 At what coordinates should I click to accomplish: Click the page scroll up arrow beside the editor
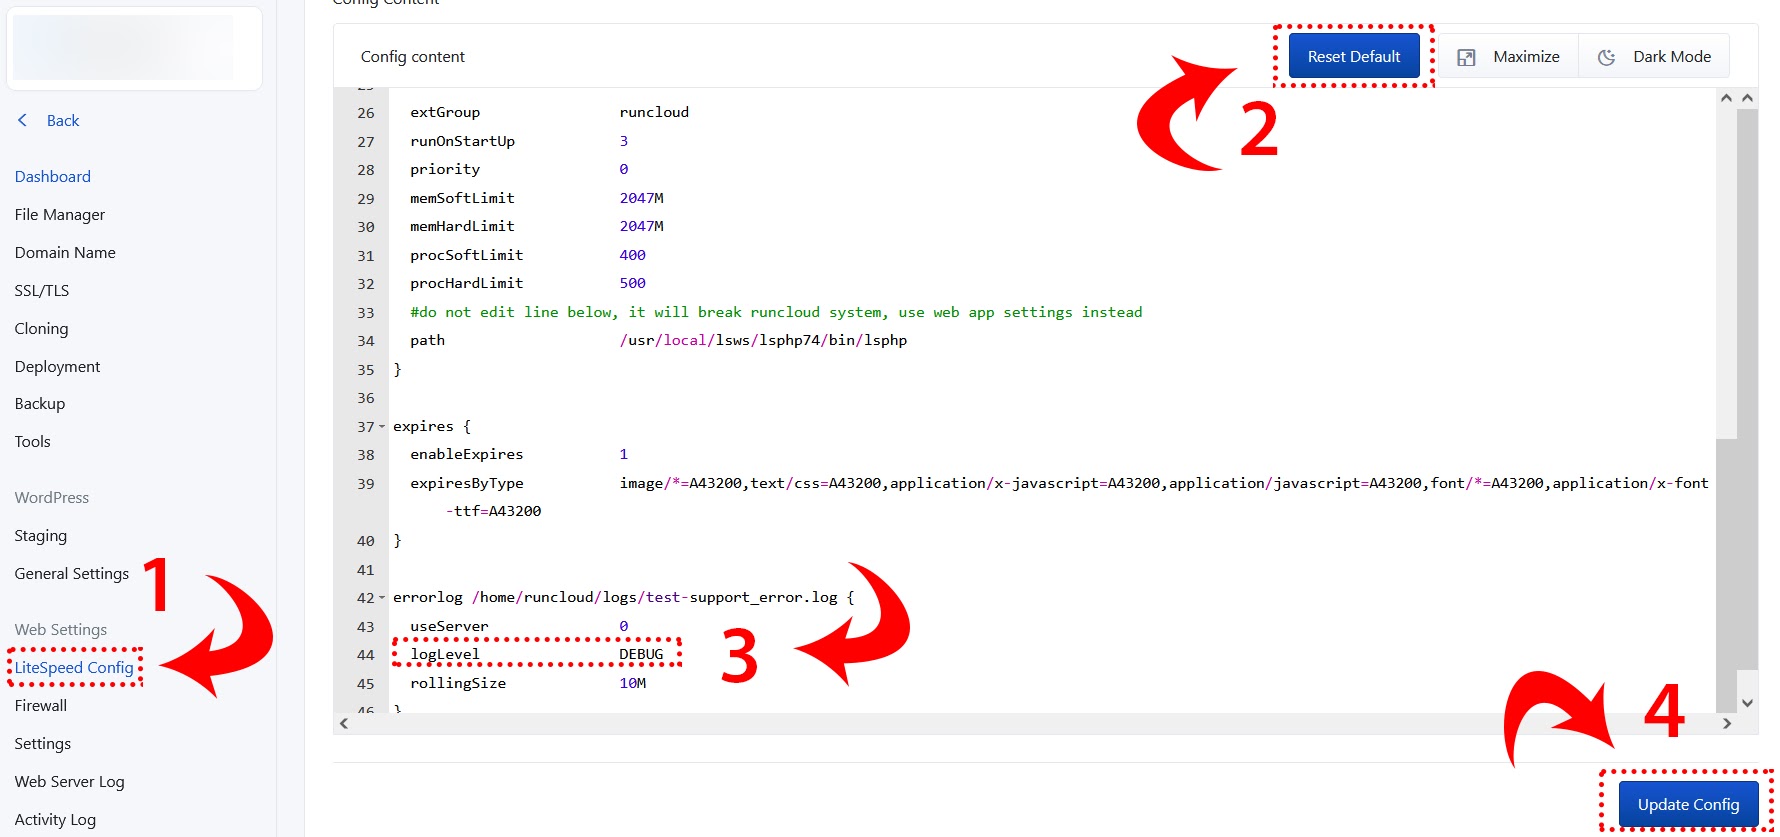(1748, 98)
